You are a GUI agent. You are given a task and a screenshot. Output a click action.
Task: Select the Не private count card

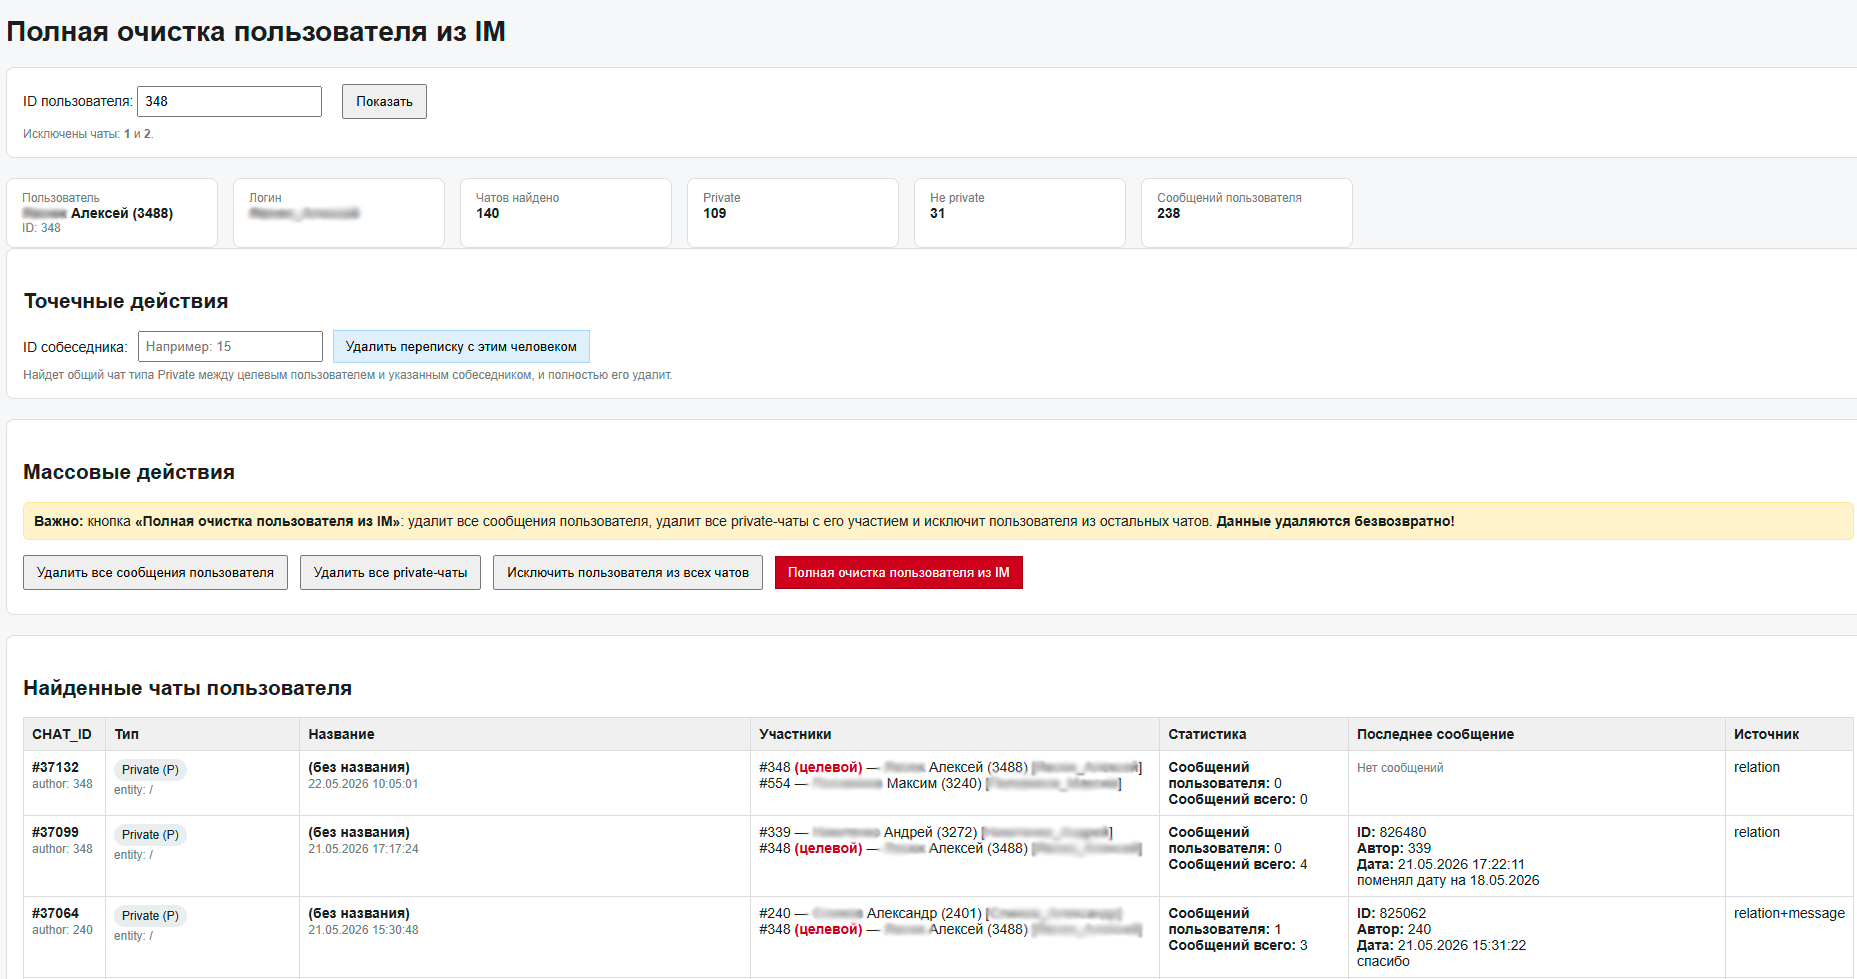point(1019,212)
